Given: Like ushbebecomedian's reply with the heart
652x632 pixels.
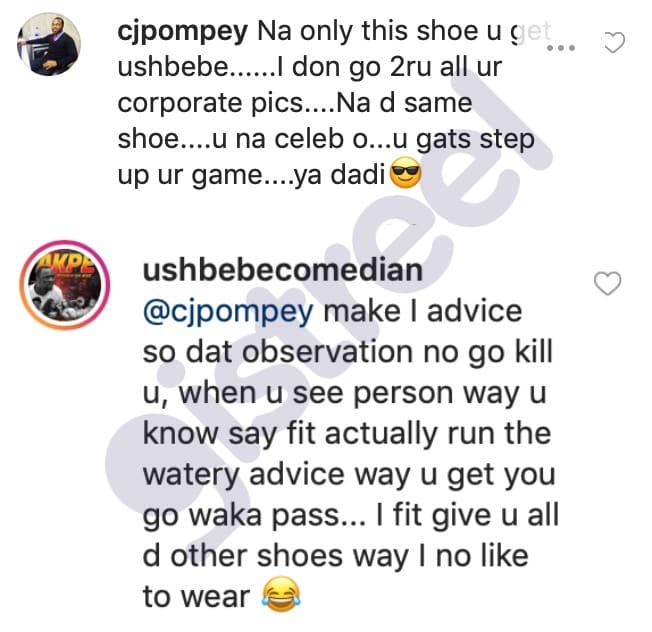Looking at the screenshot, I should [x=608, y=284].
